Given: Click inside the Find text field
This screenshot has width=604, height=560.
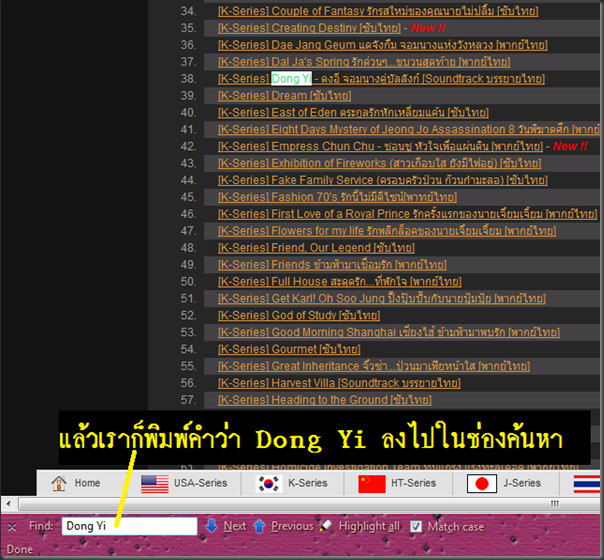Looking at the screenshot, I should coord(129,526).
